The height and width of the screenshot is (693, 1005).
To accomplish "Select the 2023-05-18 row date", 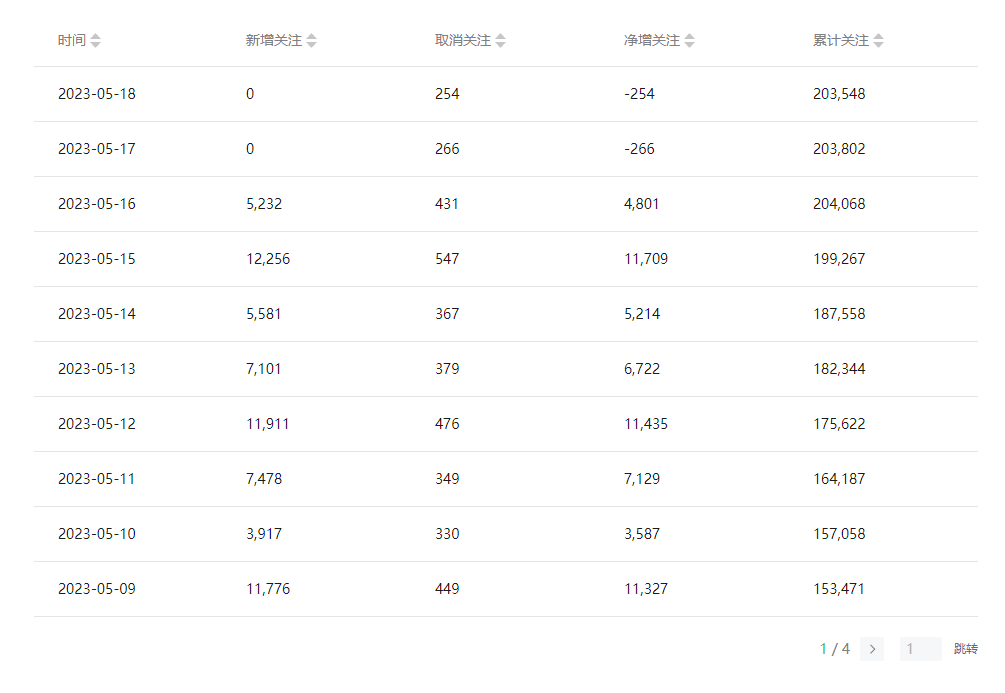I will click(x=96, y=94).
